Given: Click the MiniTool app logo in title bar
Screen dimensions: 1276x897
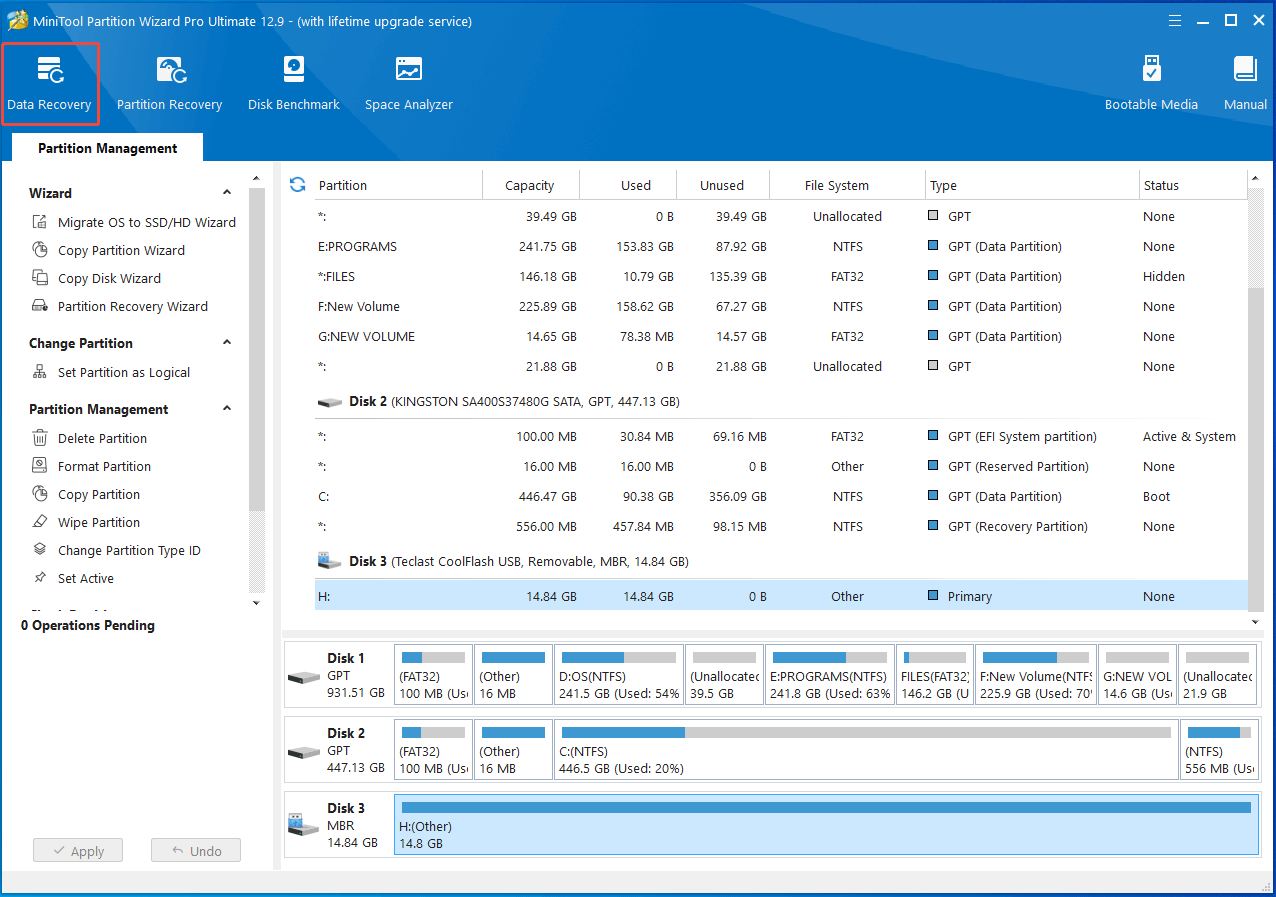Looking at the screenshot, I should [x=18, y=20].
